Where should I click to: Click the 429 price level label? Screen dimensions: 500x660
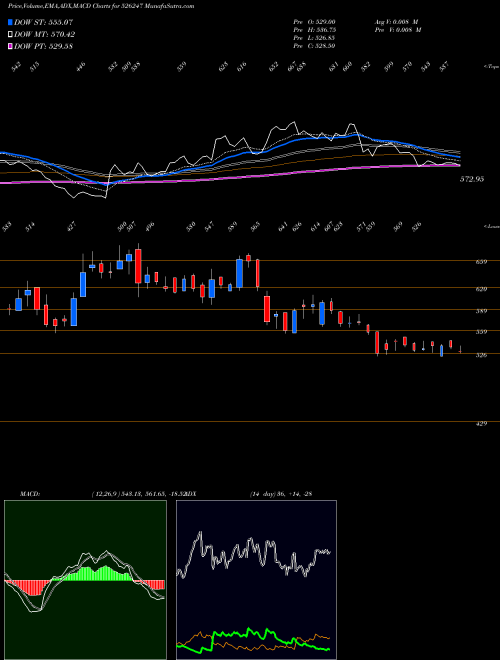[x=481, y=424]
